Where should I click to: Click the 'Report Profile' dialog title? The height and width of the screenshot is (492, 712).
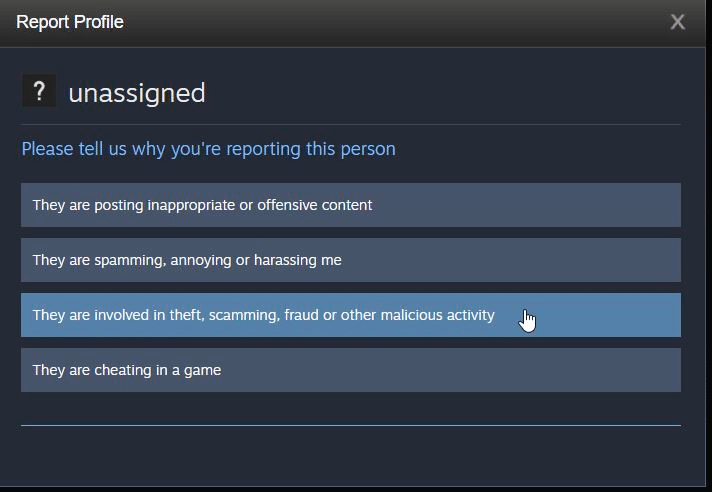coord(69,22)
